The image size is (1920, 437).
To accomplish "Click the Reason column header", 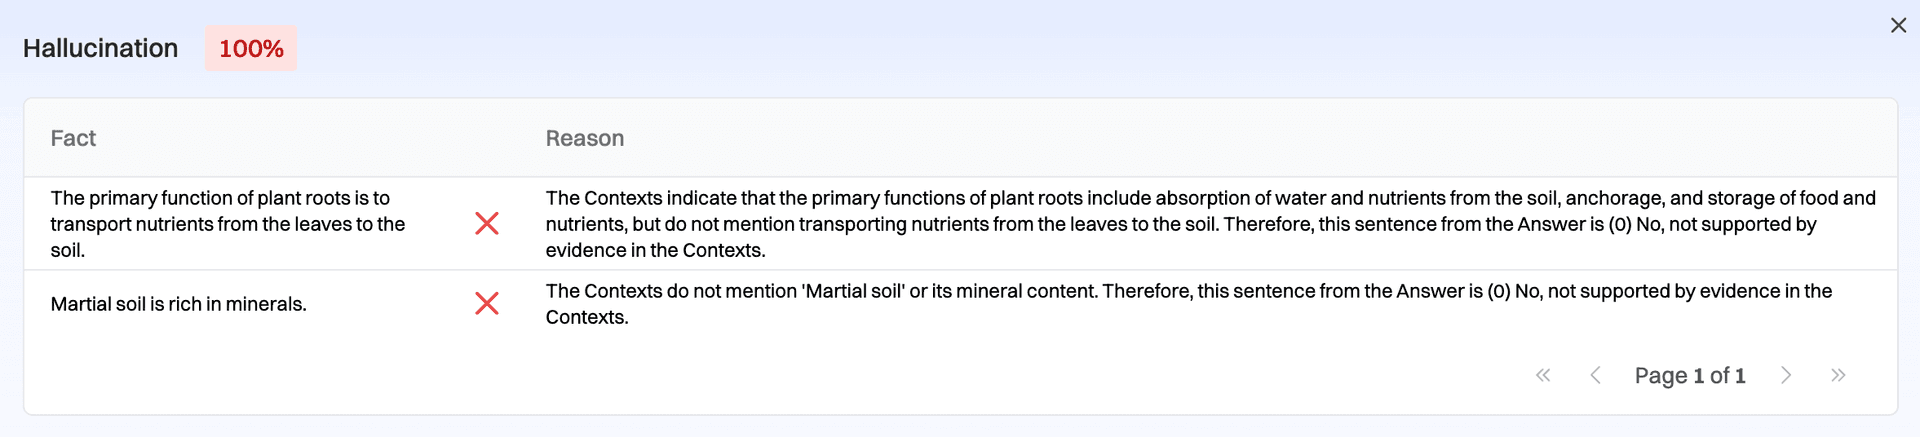I will pos(584,138).
